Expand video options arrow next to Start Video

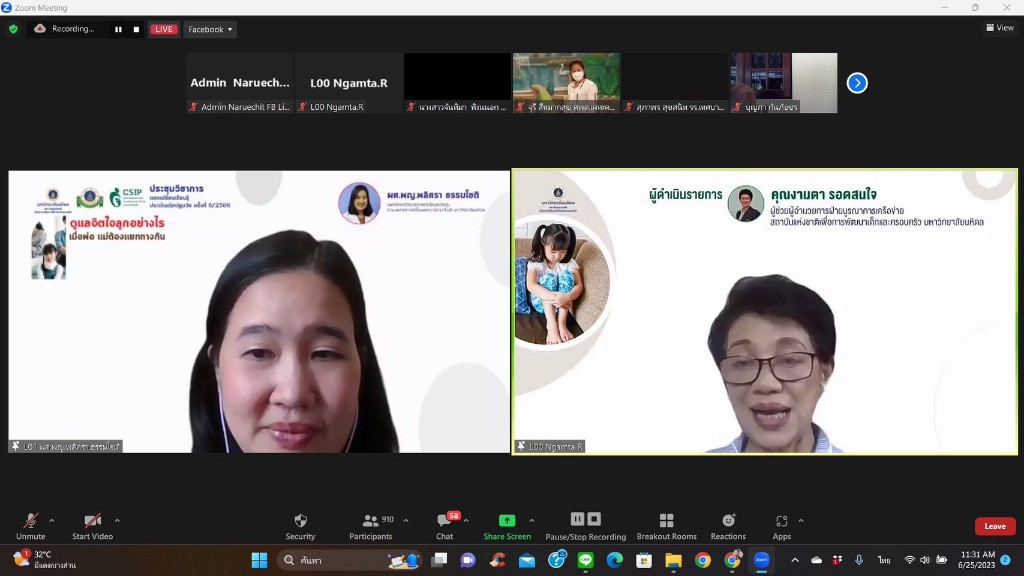click(117, 520)
